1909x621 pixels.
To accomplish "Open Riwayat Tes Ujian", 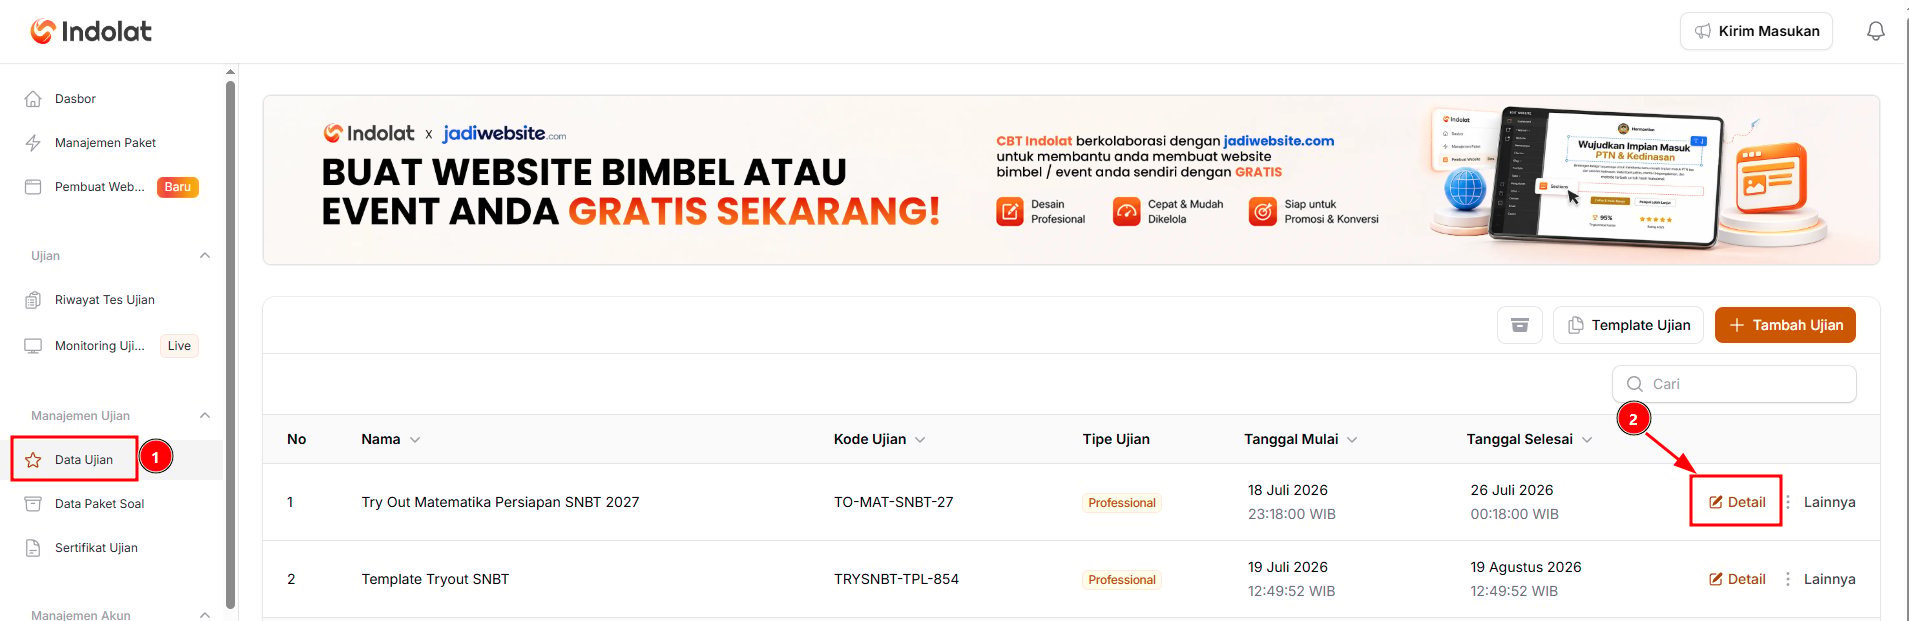I will [105, 300].
